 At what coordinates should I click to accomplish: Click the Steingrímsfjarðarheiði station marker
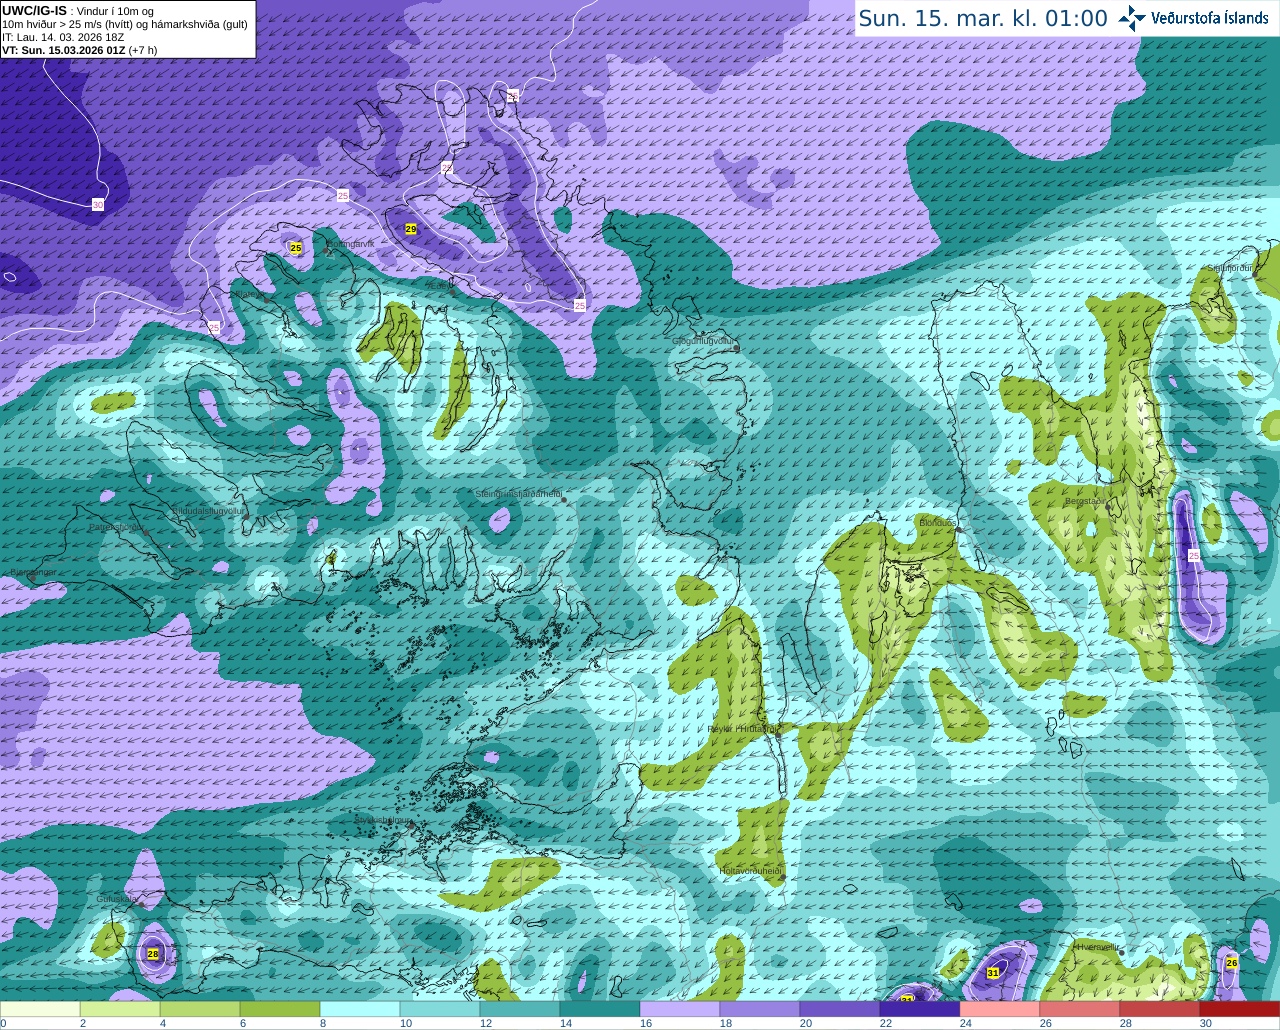pyautogui.click(x=563, y=499)
